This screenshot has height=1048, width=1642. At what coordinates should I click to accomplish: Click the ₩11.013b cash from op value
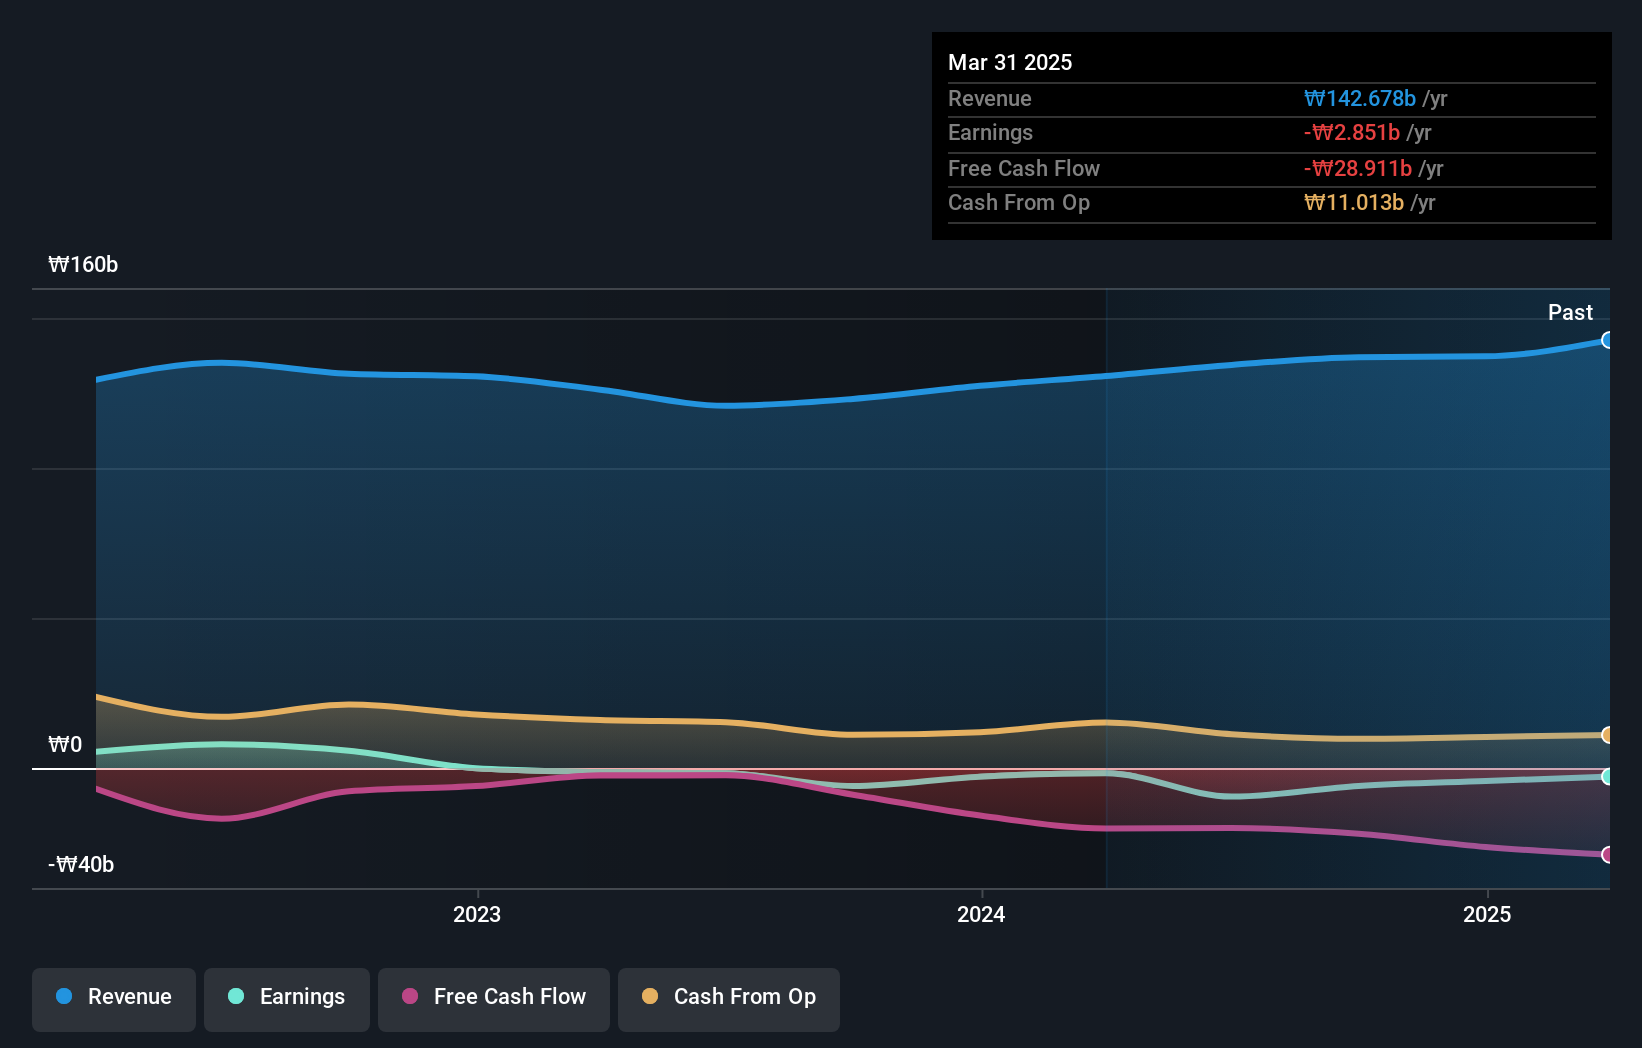coord(1354,202)
